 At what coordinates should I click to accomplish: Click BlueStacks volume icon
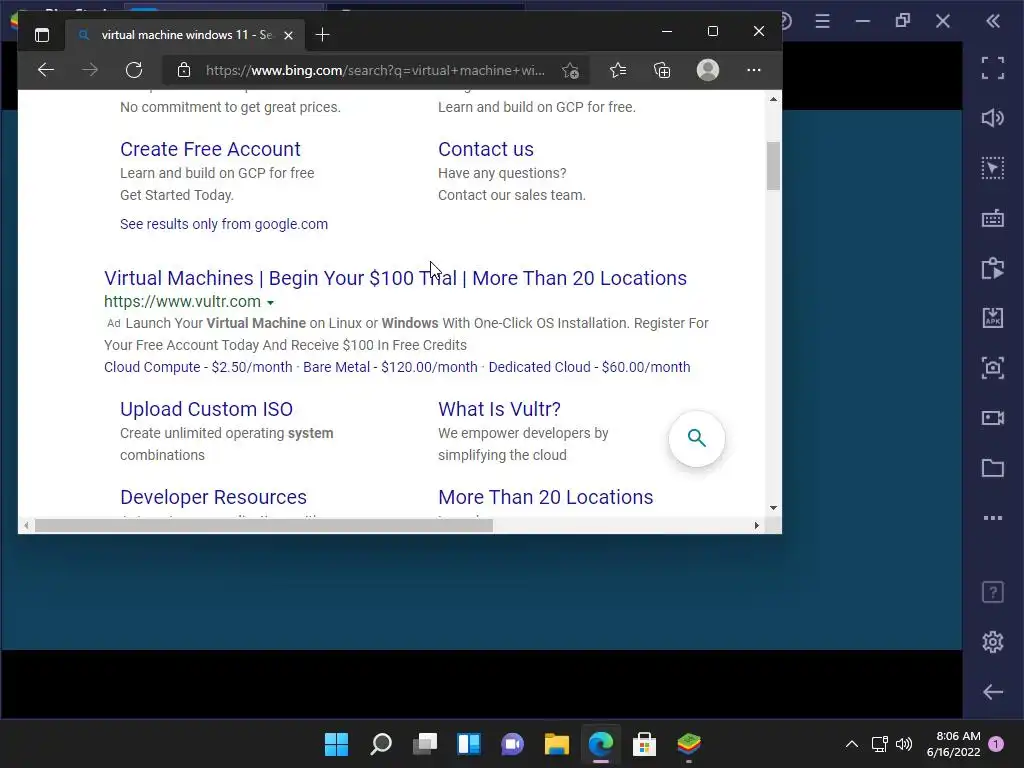(993, 118)
